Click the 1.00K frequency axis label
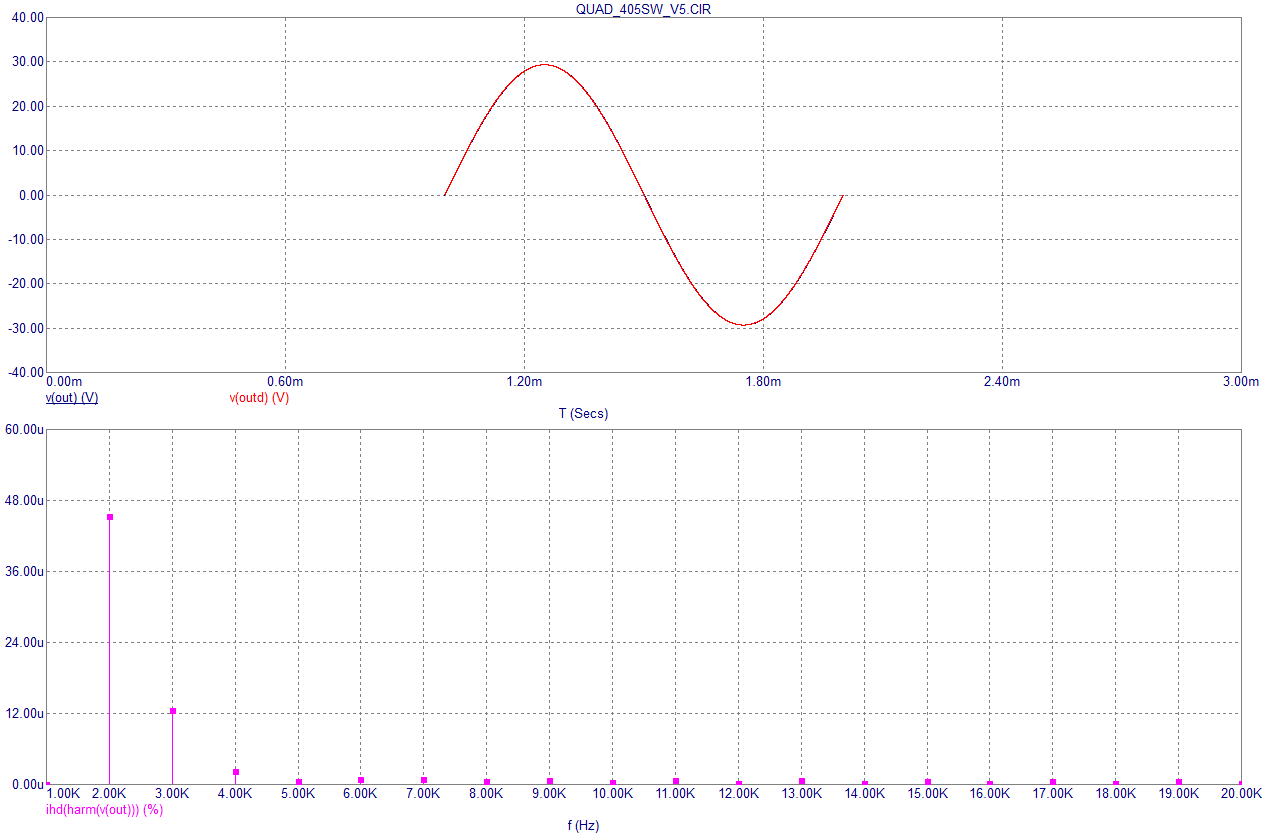The width and height of the screenshot is (1276, 839). click(64, 793)
